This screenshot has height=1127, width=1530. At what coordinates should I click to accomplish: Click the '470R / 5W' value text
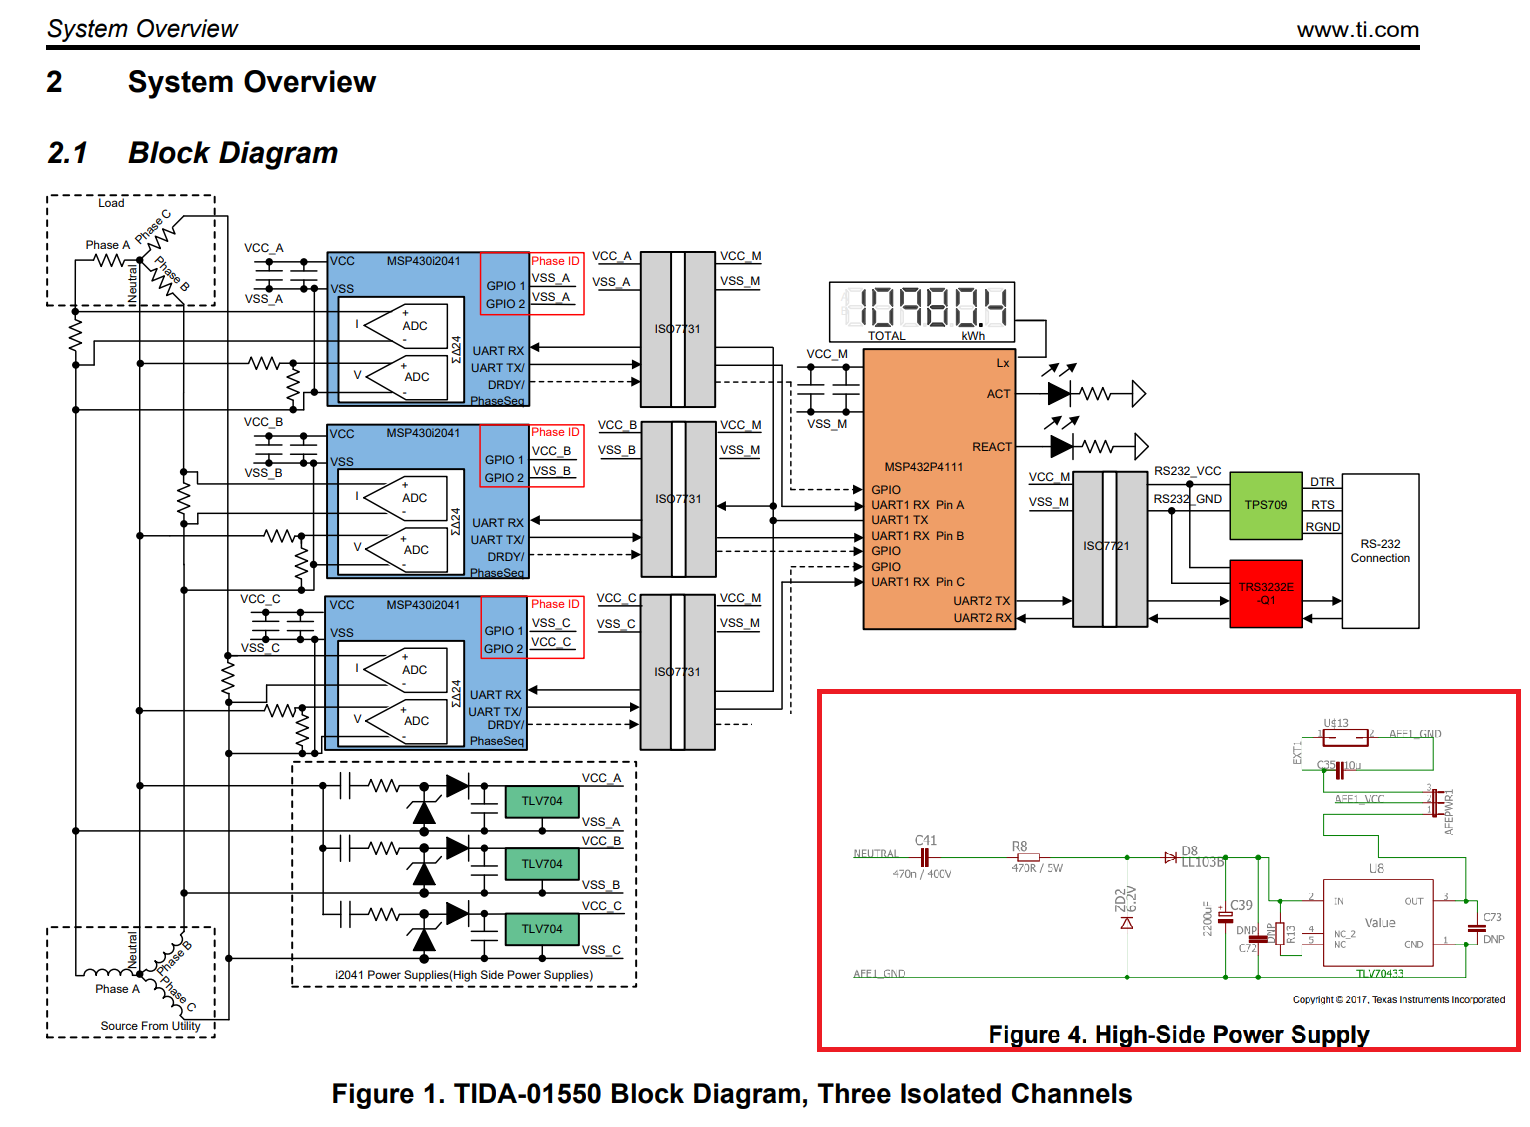tap(1037, 868)
